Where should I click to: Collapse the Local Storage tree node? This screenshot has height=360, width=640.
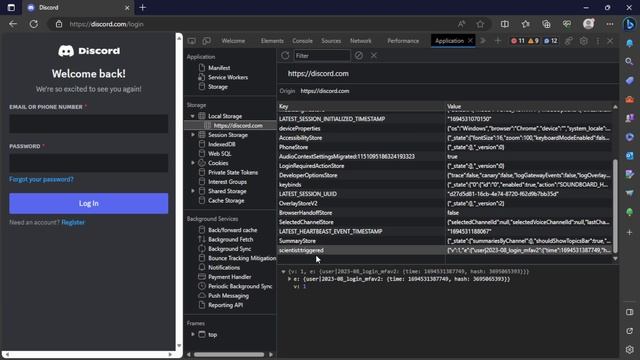[x=193, y=116]
